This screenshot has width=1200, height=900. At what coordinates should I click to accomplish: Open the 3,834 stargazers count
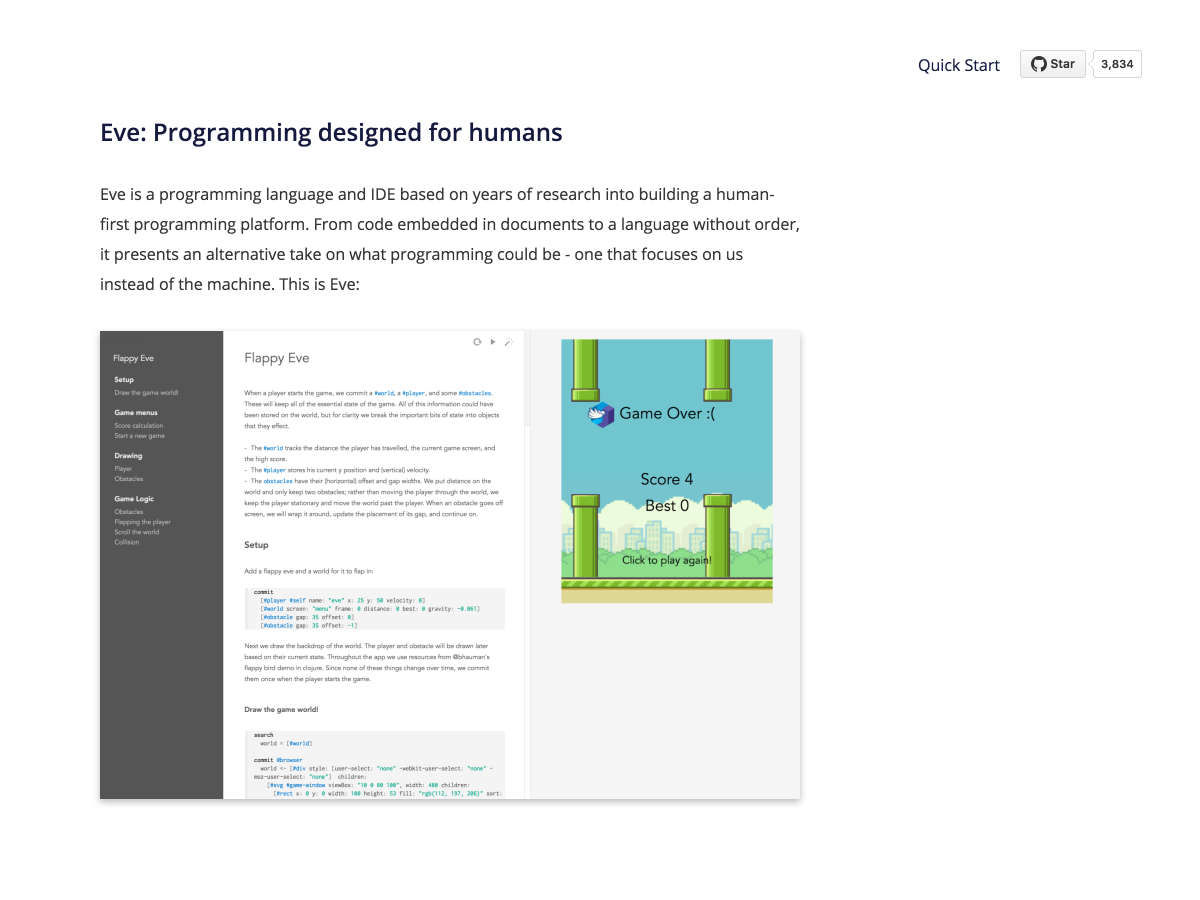[x=1117, y=64]
